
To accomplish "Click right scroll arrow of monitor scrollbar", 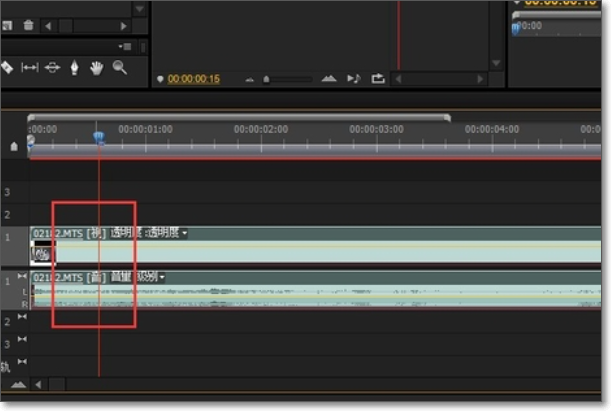I will tap(480, 79).
